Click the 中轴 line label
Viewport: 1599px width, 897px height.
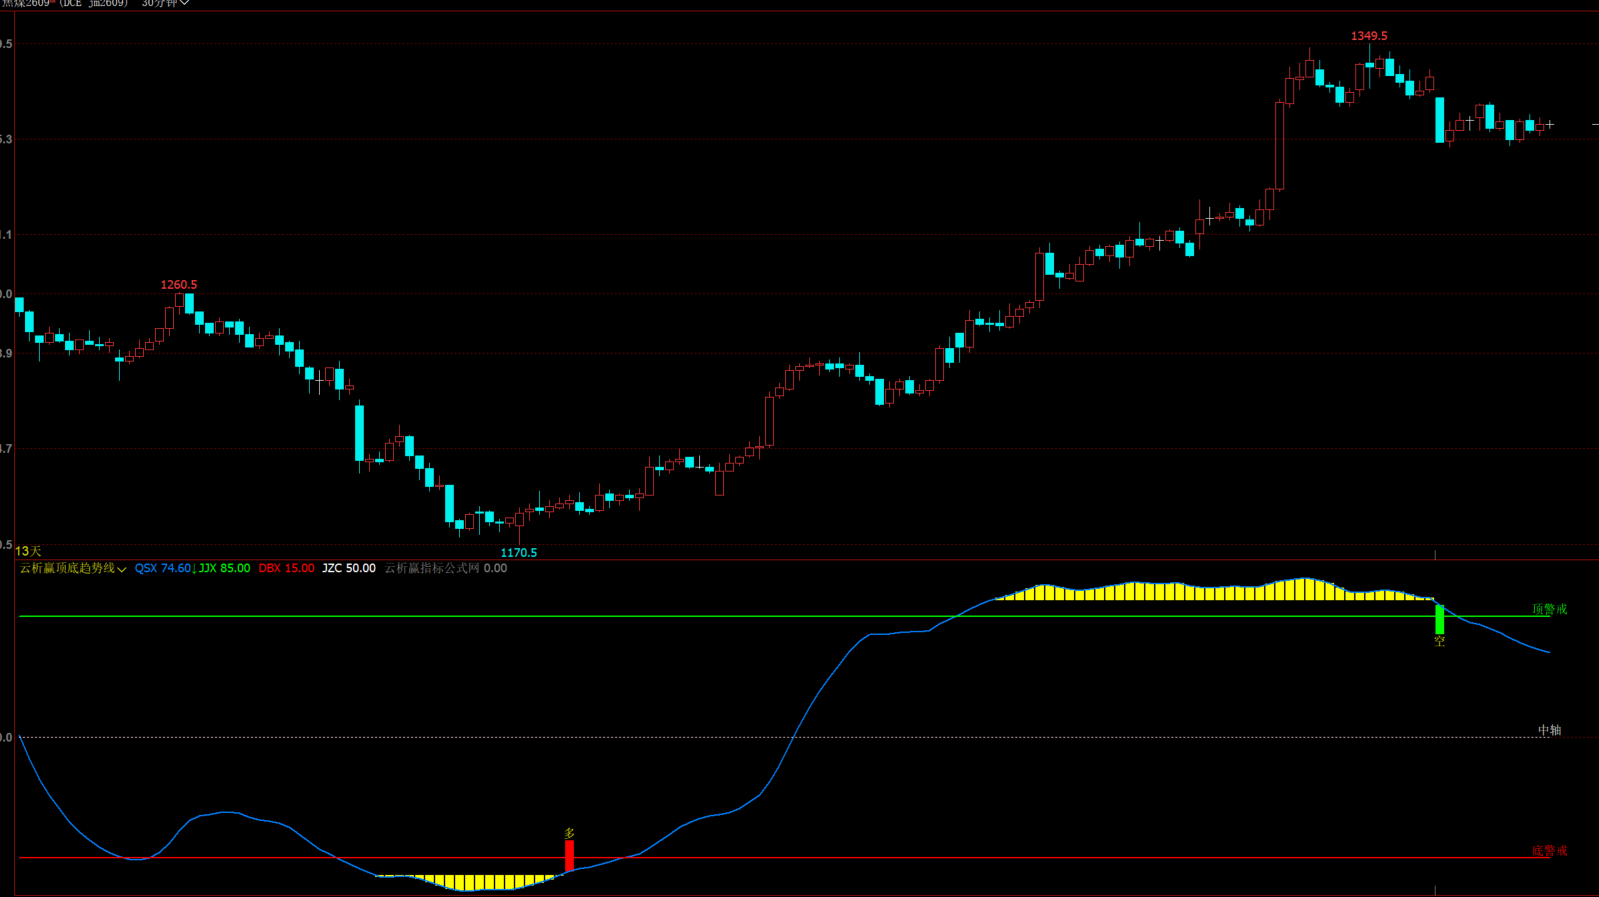pos(1549,730)
